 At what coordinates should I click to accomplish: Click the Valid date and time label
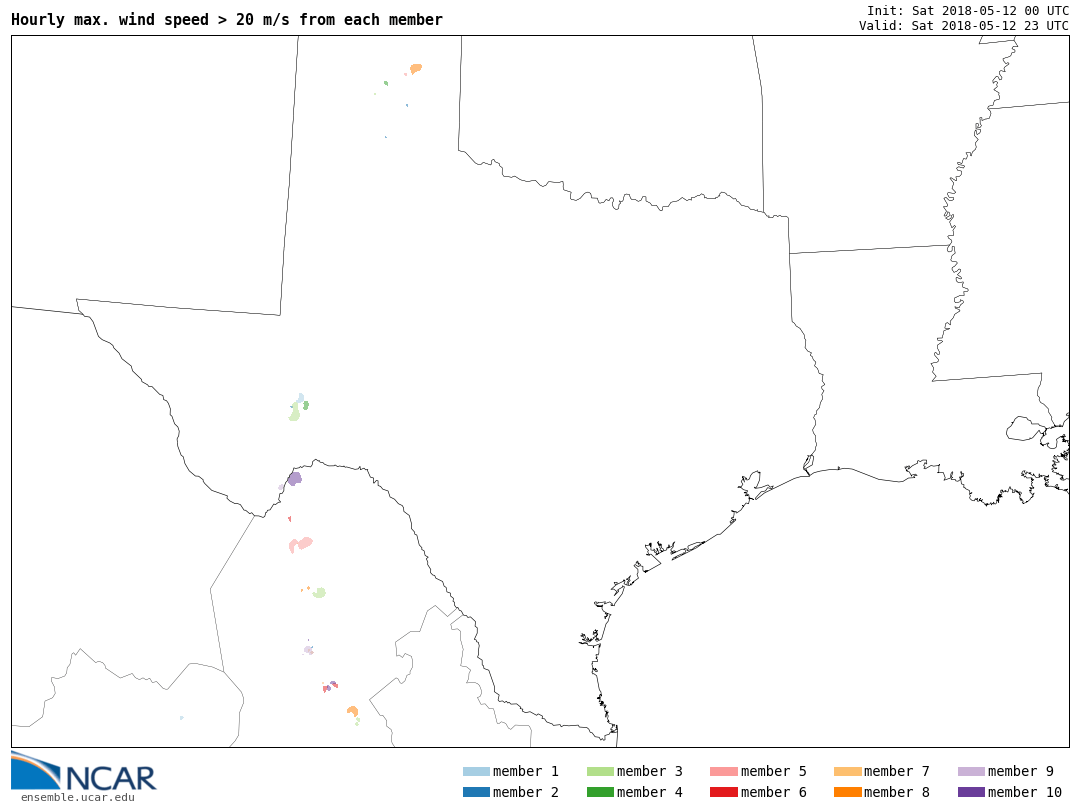click(x=964, y=25)
